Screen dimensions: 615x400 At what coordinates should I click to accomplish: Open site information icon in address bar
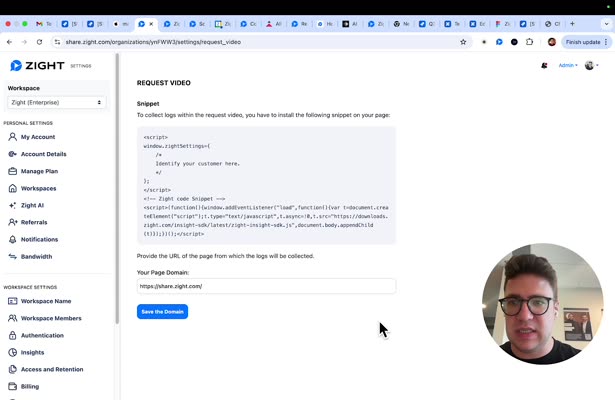[58, 42]
